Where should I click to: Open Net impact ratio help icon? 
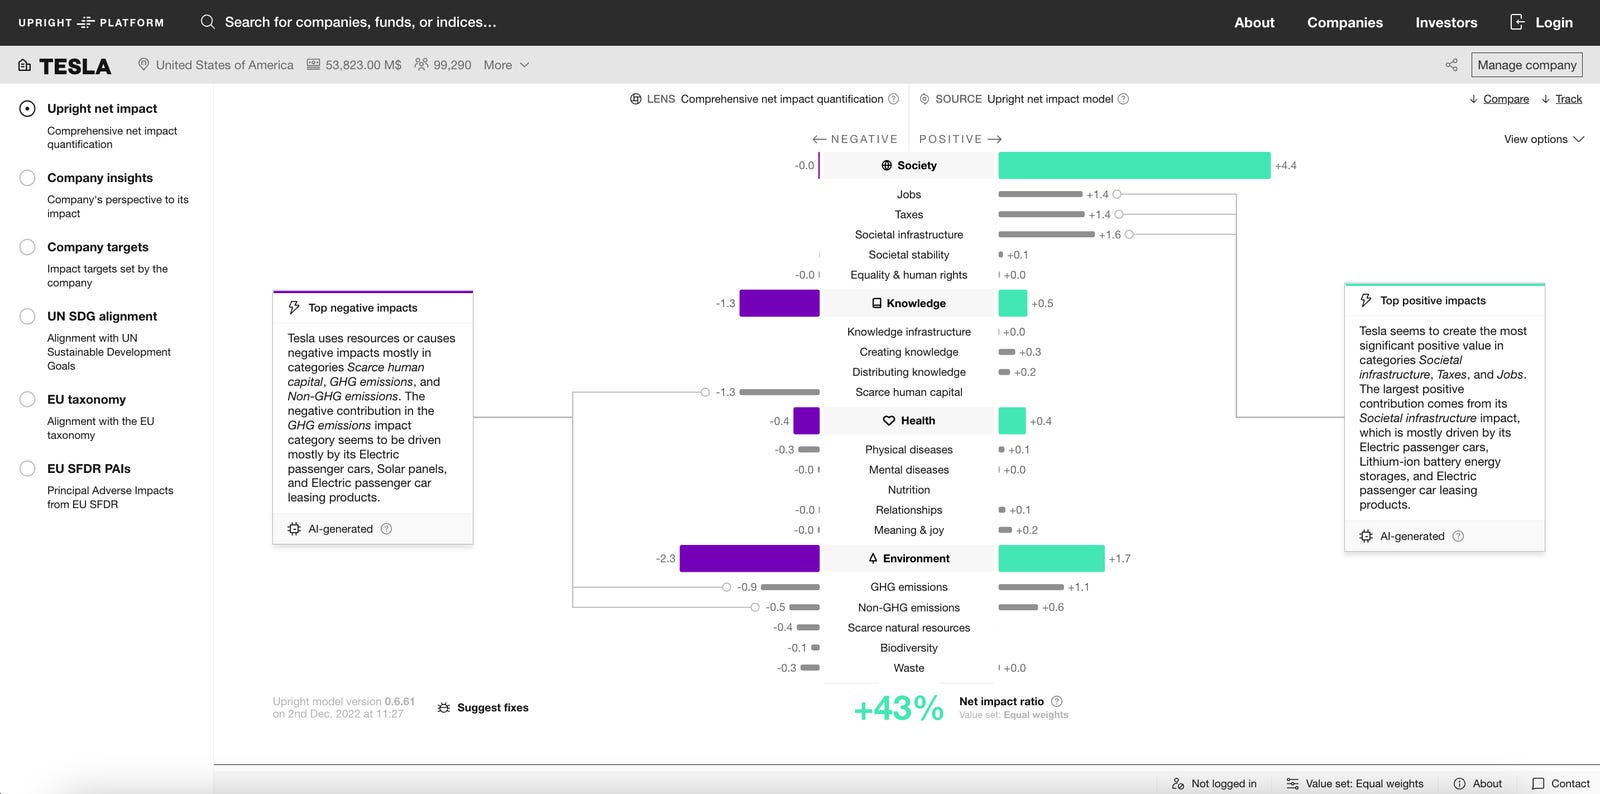click(x=1057, y=702)
